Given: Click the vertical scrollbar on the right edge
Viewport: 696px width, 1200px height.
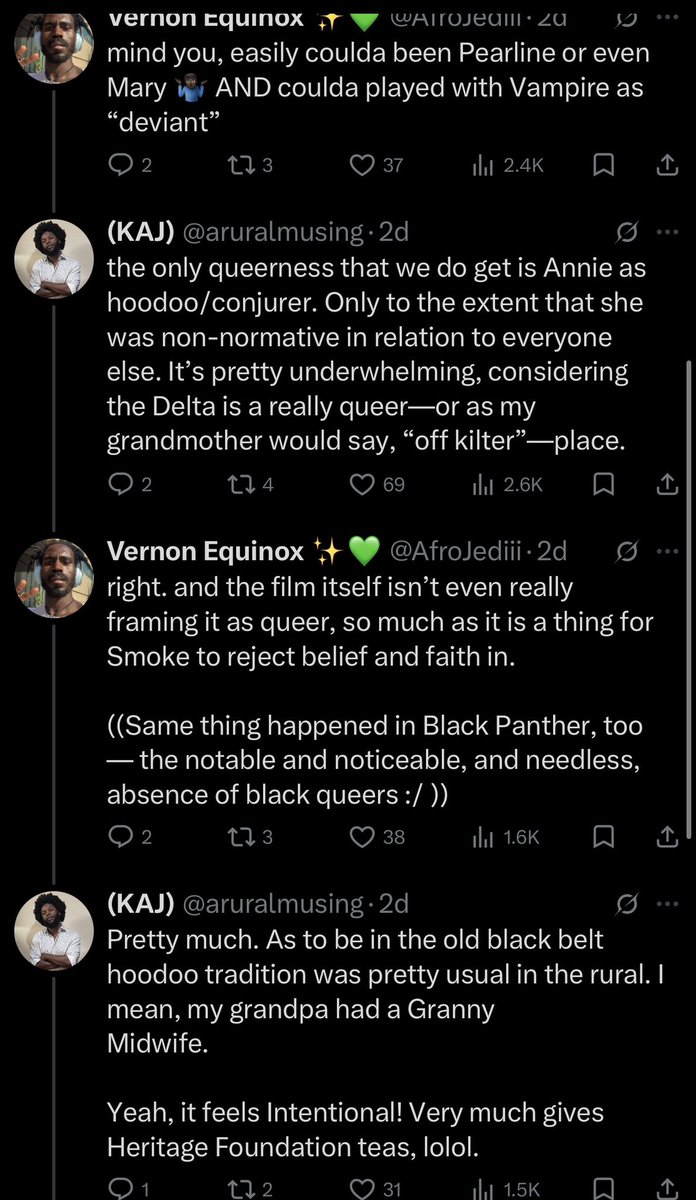Looking at the screenshot, I should click(x=689, y=600).
